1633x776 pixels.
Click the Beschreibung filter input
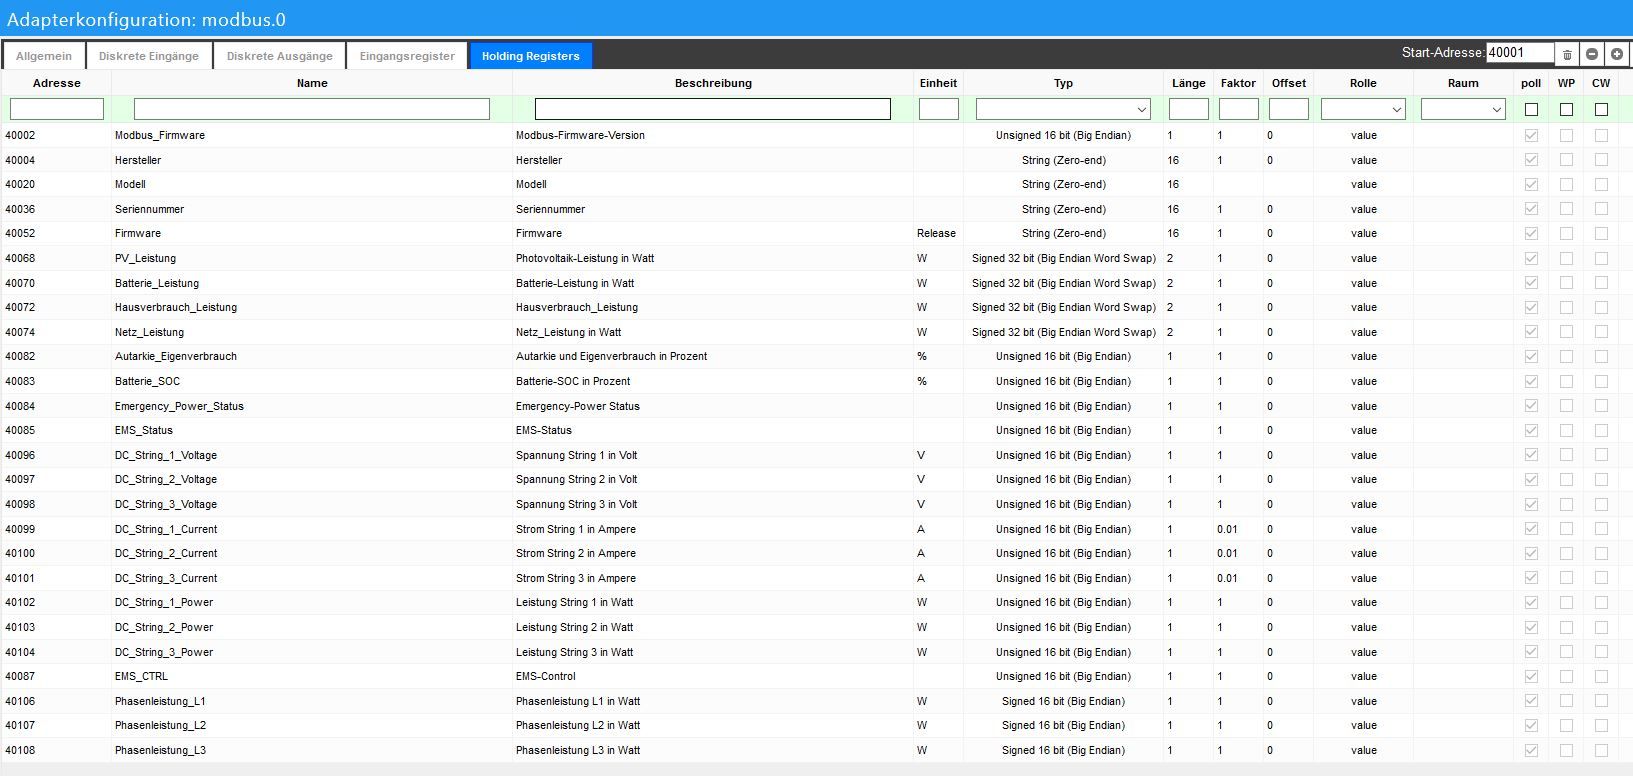713,109
